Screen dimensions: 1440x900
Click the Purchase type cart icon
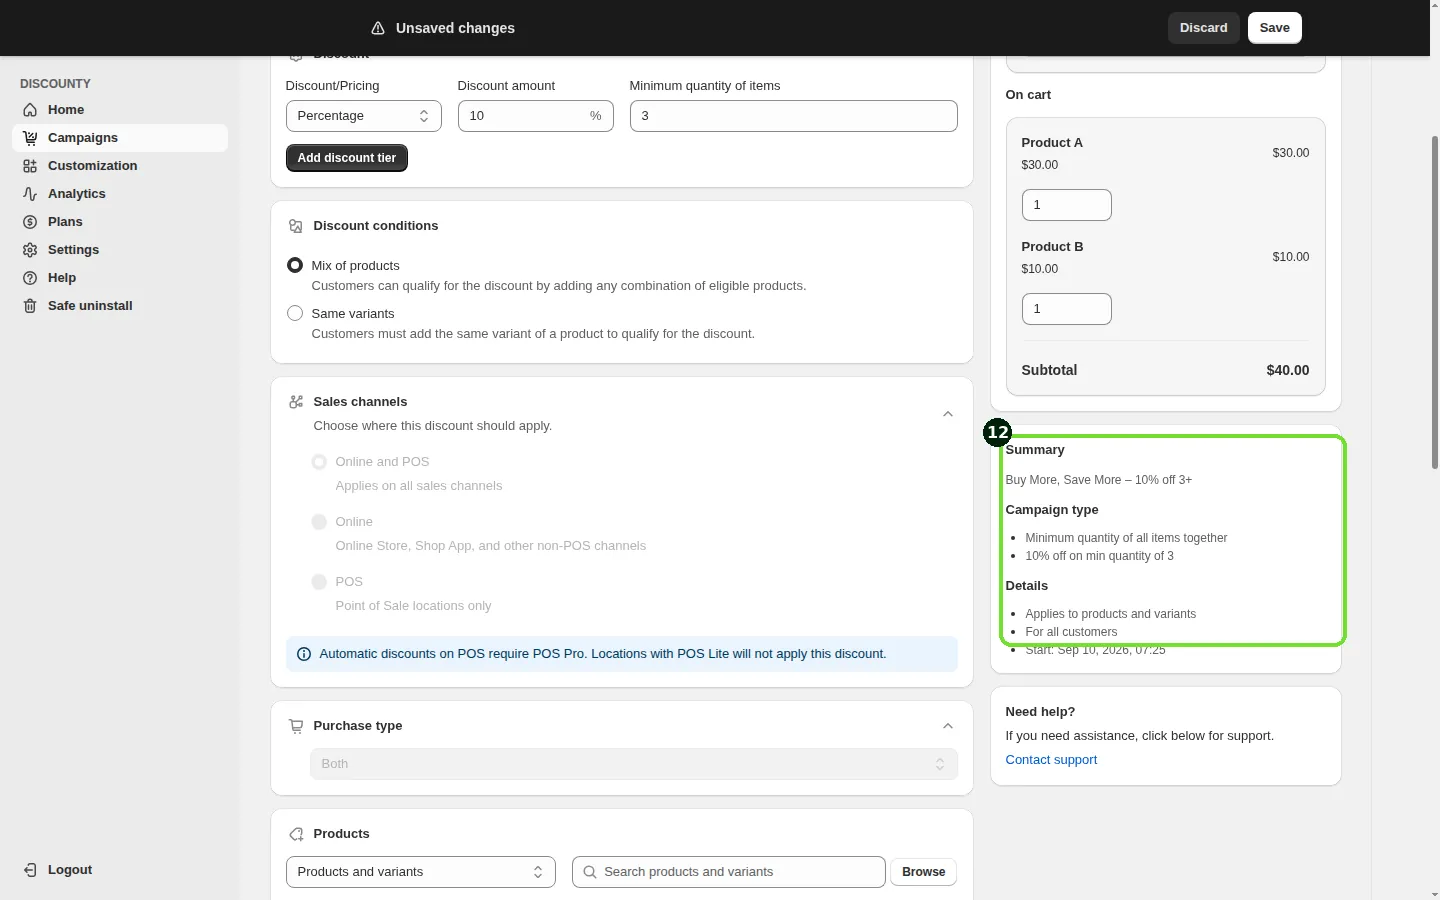coord(296,726)
